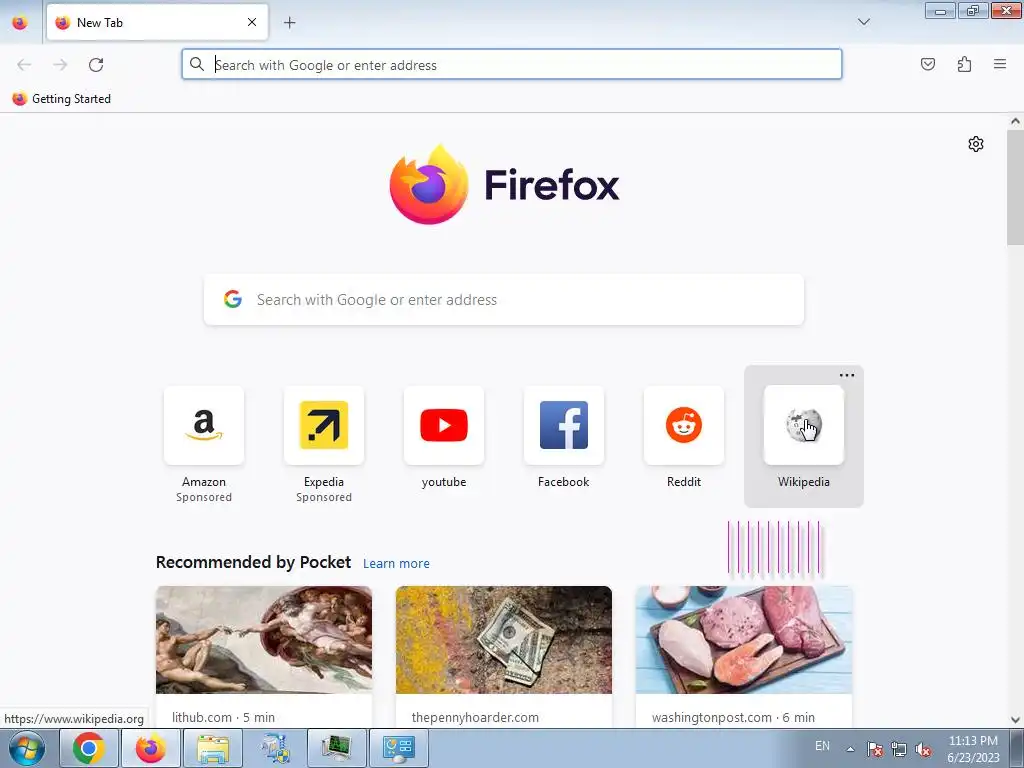Click the Recommended by Pocket heading
The height and width of the screenshot is (768, 1024).
[x=253, y=562]
